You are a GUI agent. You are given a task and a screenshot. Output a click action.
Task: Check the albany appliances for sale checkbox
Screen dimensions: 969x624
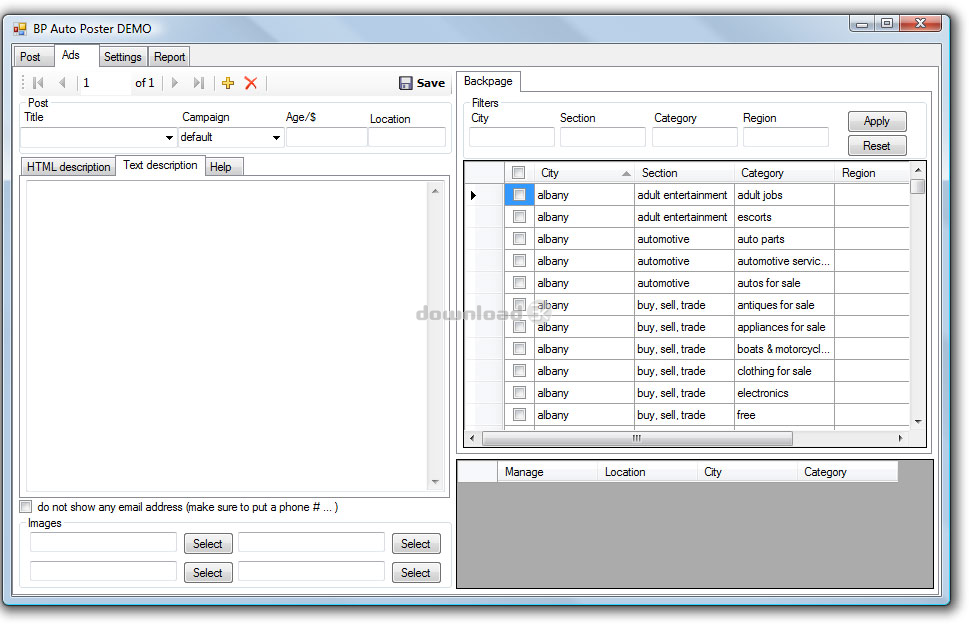tap(520, 327)
